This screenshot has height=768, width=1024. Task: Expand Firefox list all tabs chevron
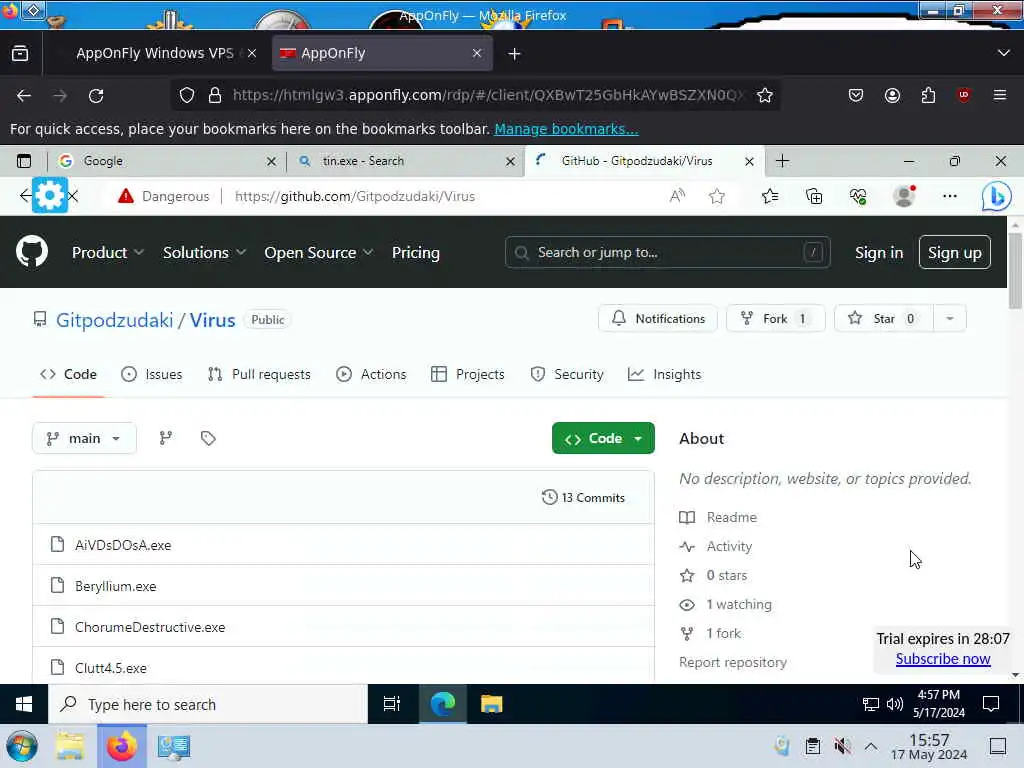click(1003, 53)
